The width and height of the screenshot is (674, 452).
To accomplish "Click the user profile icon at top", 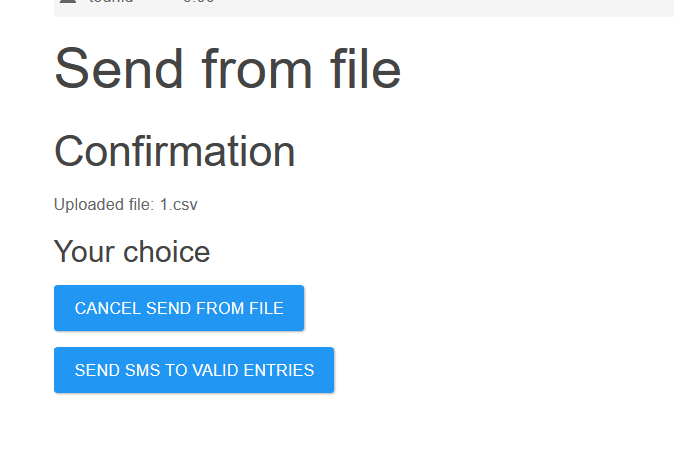I will (68, 2).
